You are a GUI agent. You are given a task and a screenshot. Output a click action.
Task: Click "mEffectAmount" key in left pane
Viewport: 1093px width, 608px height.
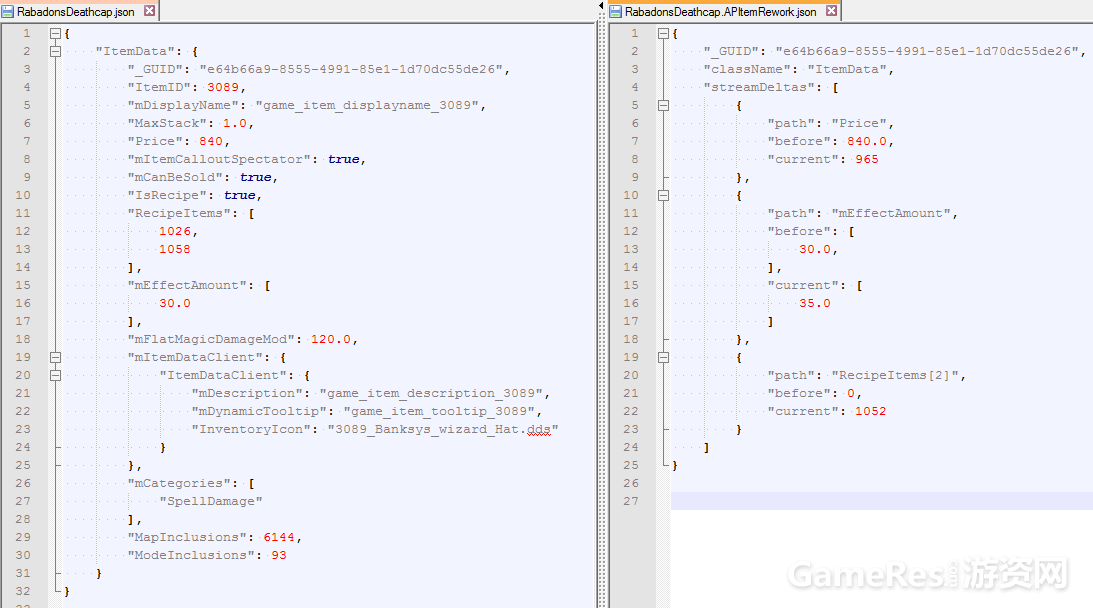188,285
